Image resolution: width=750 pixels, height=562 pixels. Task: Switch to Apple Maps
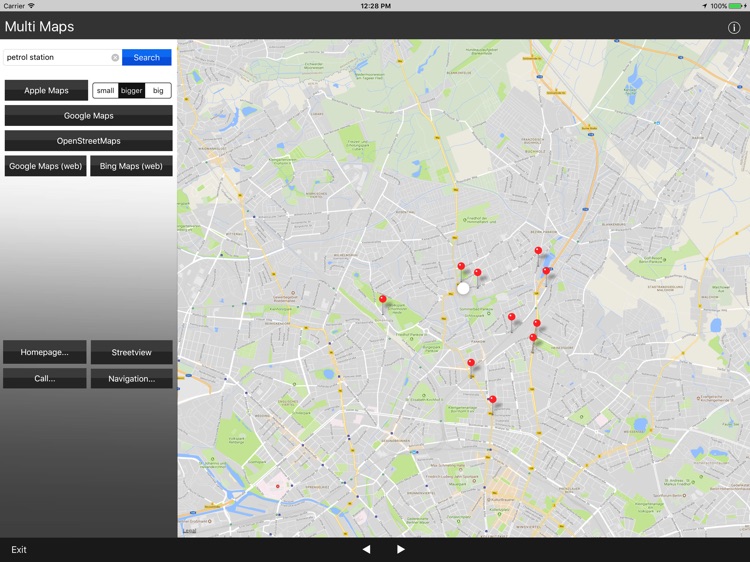tap(46, 90)
